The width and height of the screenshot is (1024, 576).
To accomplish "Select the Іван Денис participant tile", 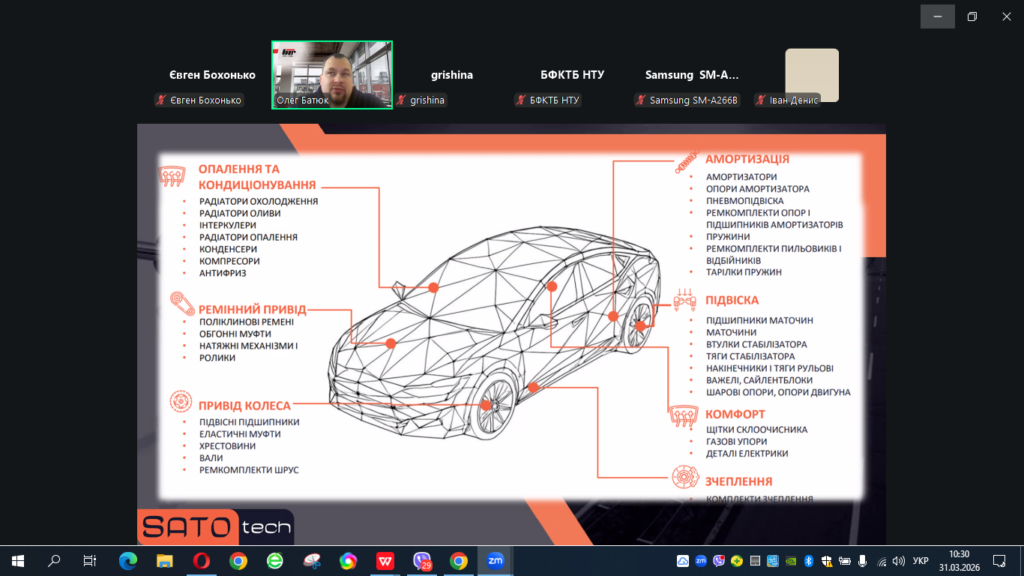I will [x=811, y=76].
